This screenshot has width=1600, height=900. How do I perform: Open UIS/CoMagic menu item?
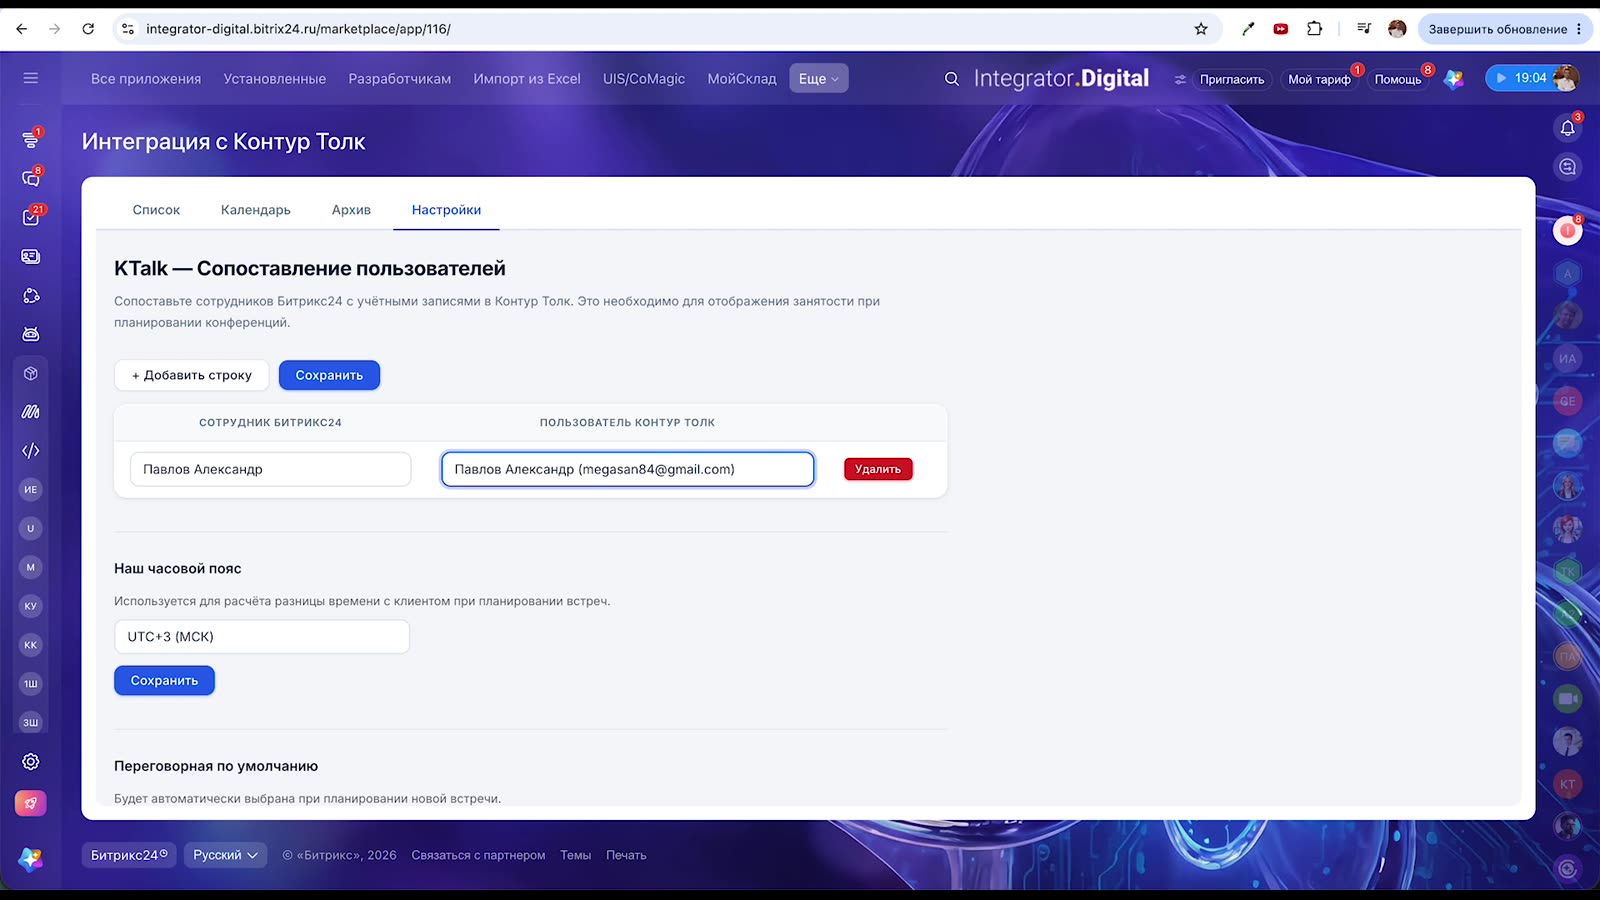pos(644,79)
